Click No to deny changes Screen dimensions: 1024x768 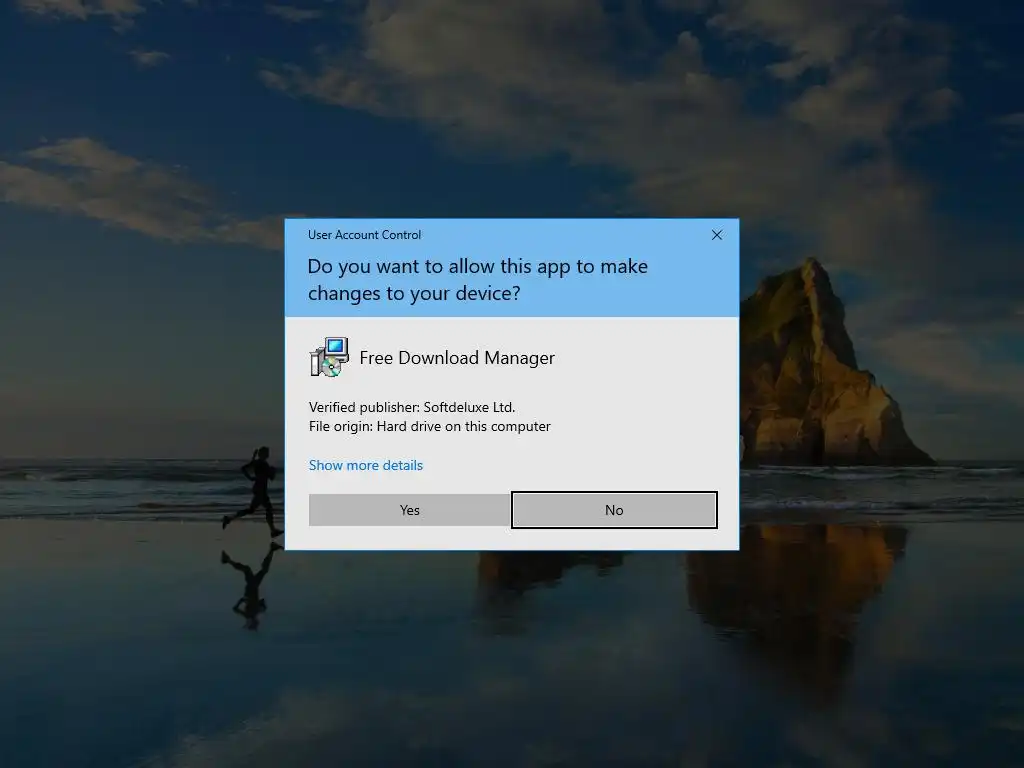614,510
